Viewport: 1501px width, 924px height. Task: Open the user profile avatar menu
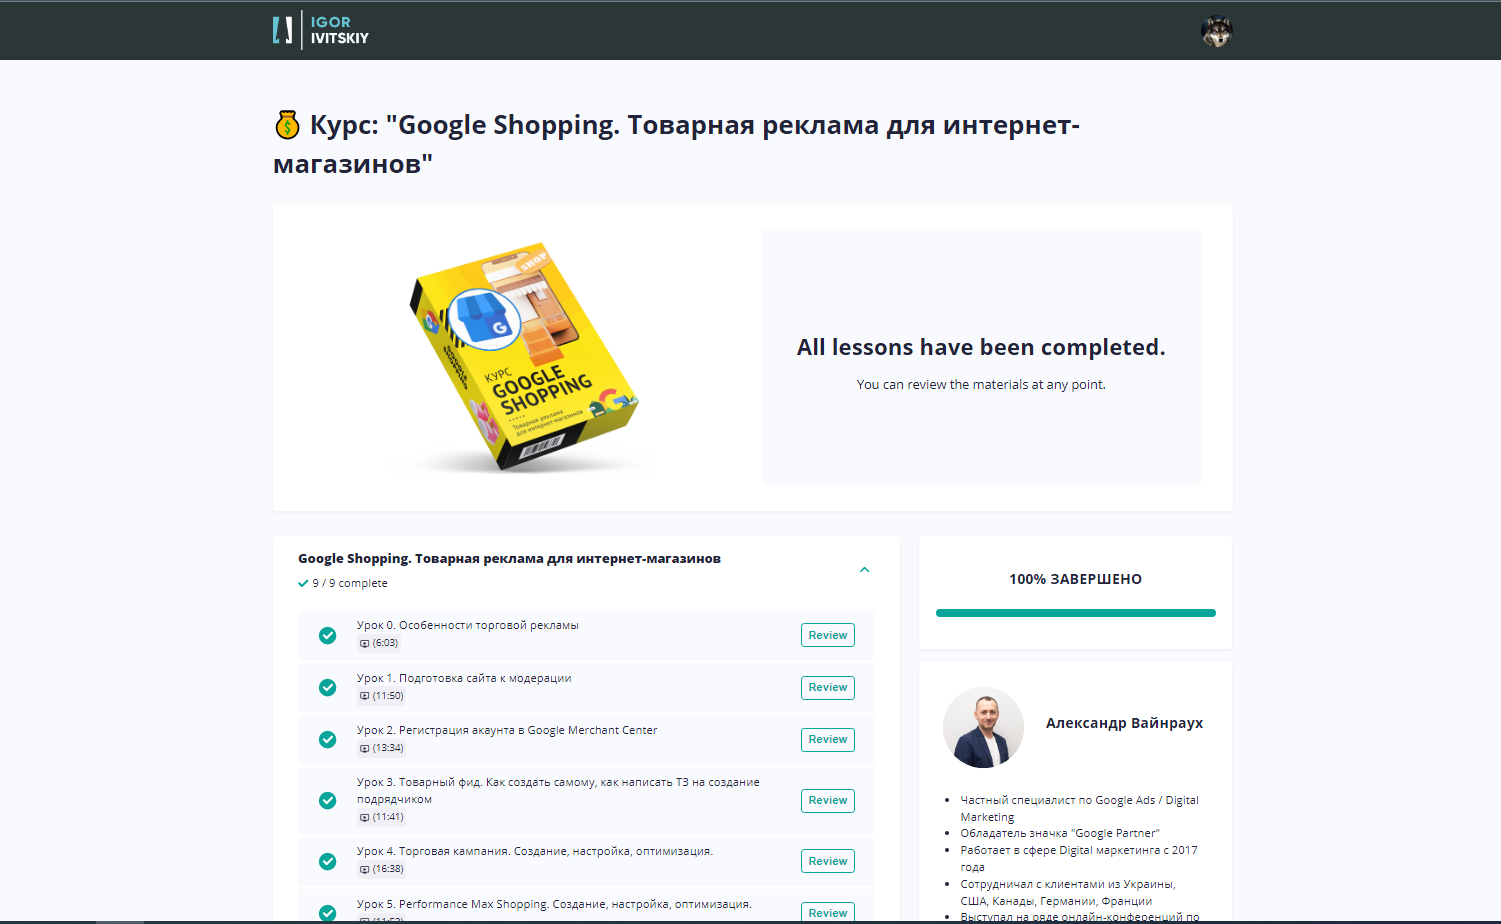pyautogui.click(x=1216, y=32)
